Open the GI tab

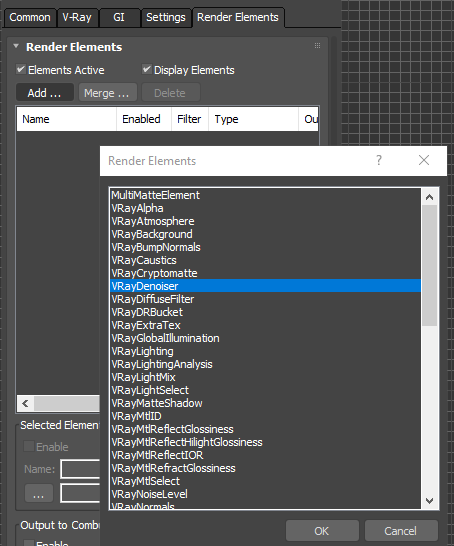click(x=119, y=17)
